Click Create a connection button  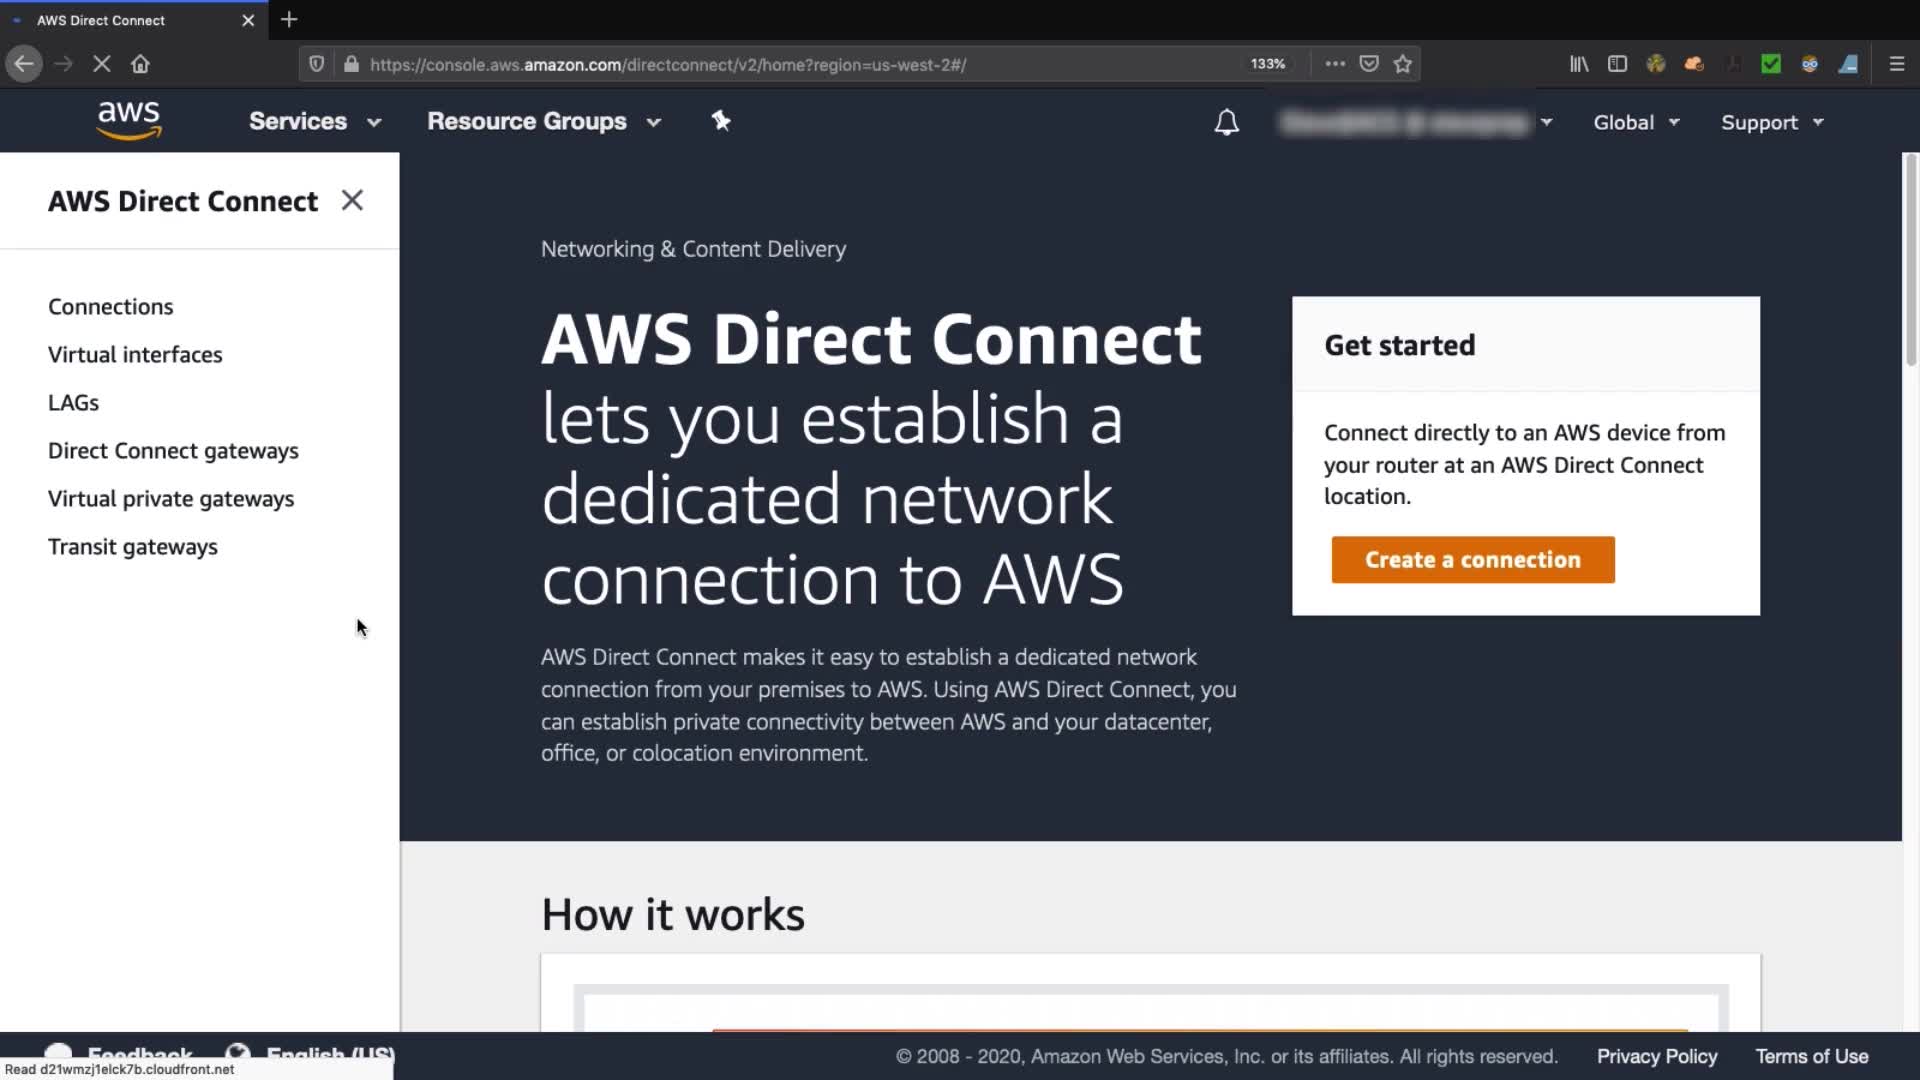pos(1472,559)
